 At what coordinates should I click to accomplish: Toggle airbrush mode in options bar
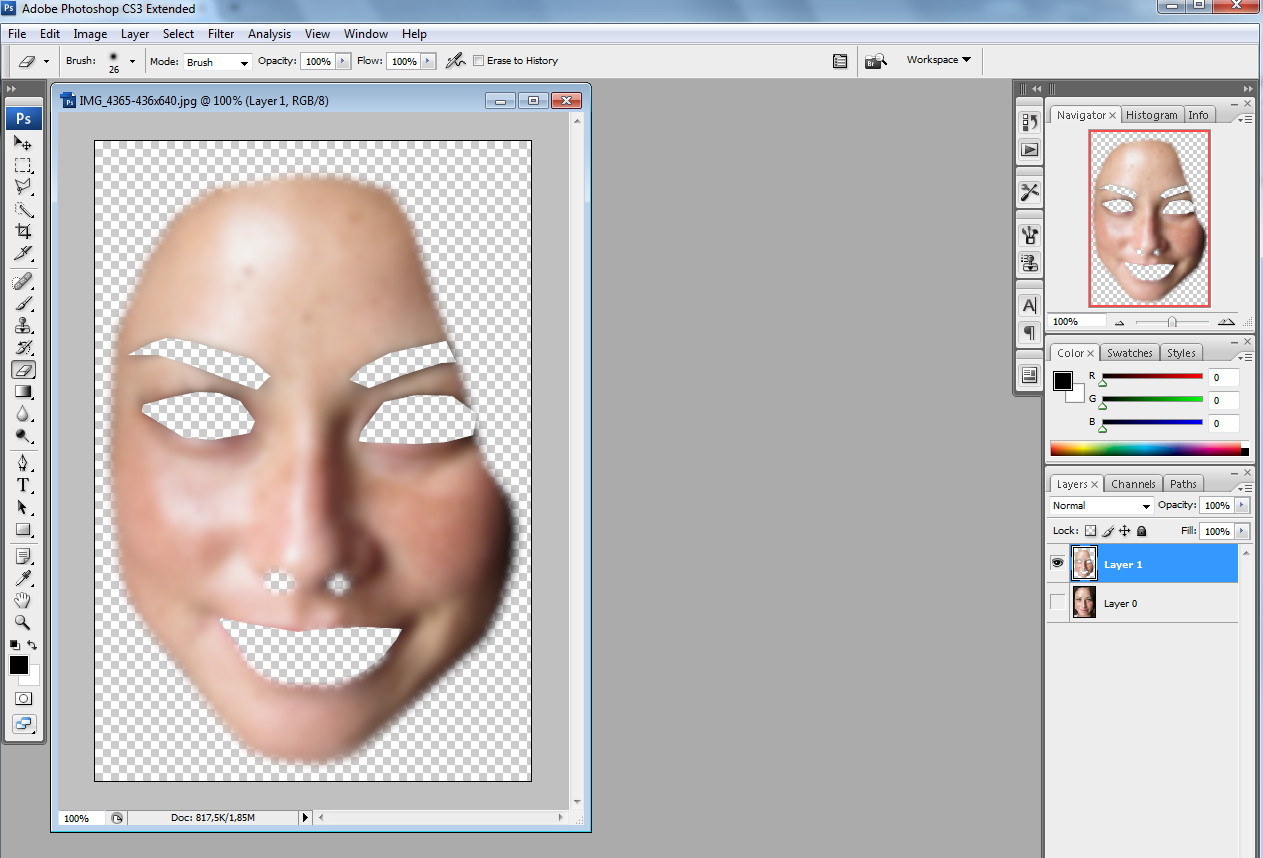456,61
